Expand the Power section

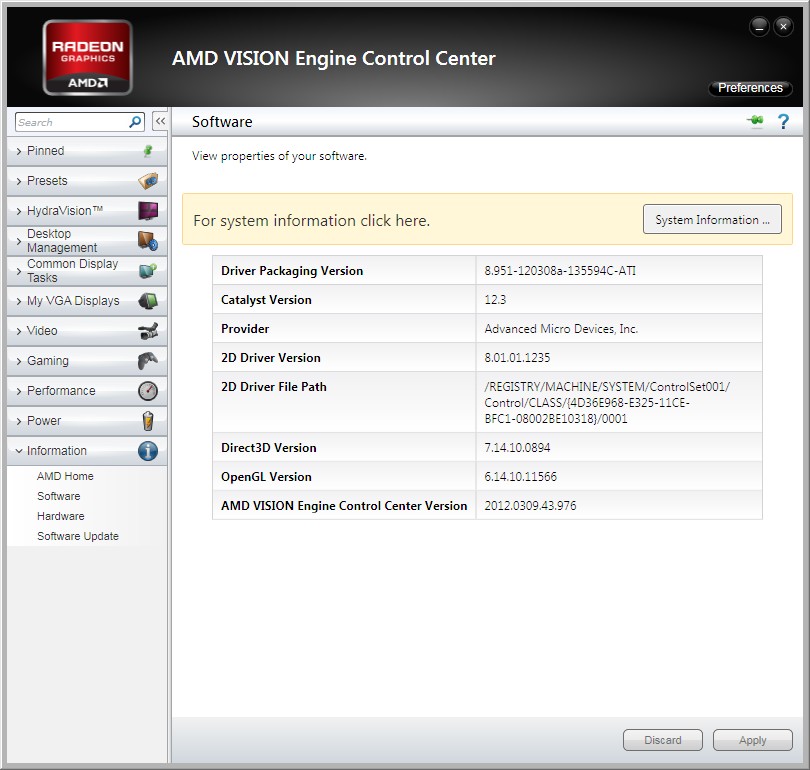click(x=87, y=420)
